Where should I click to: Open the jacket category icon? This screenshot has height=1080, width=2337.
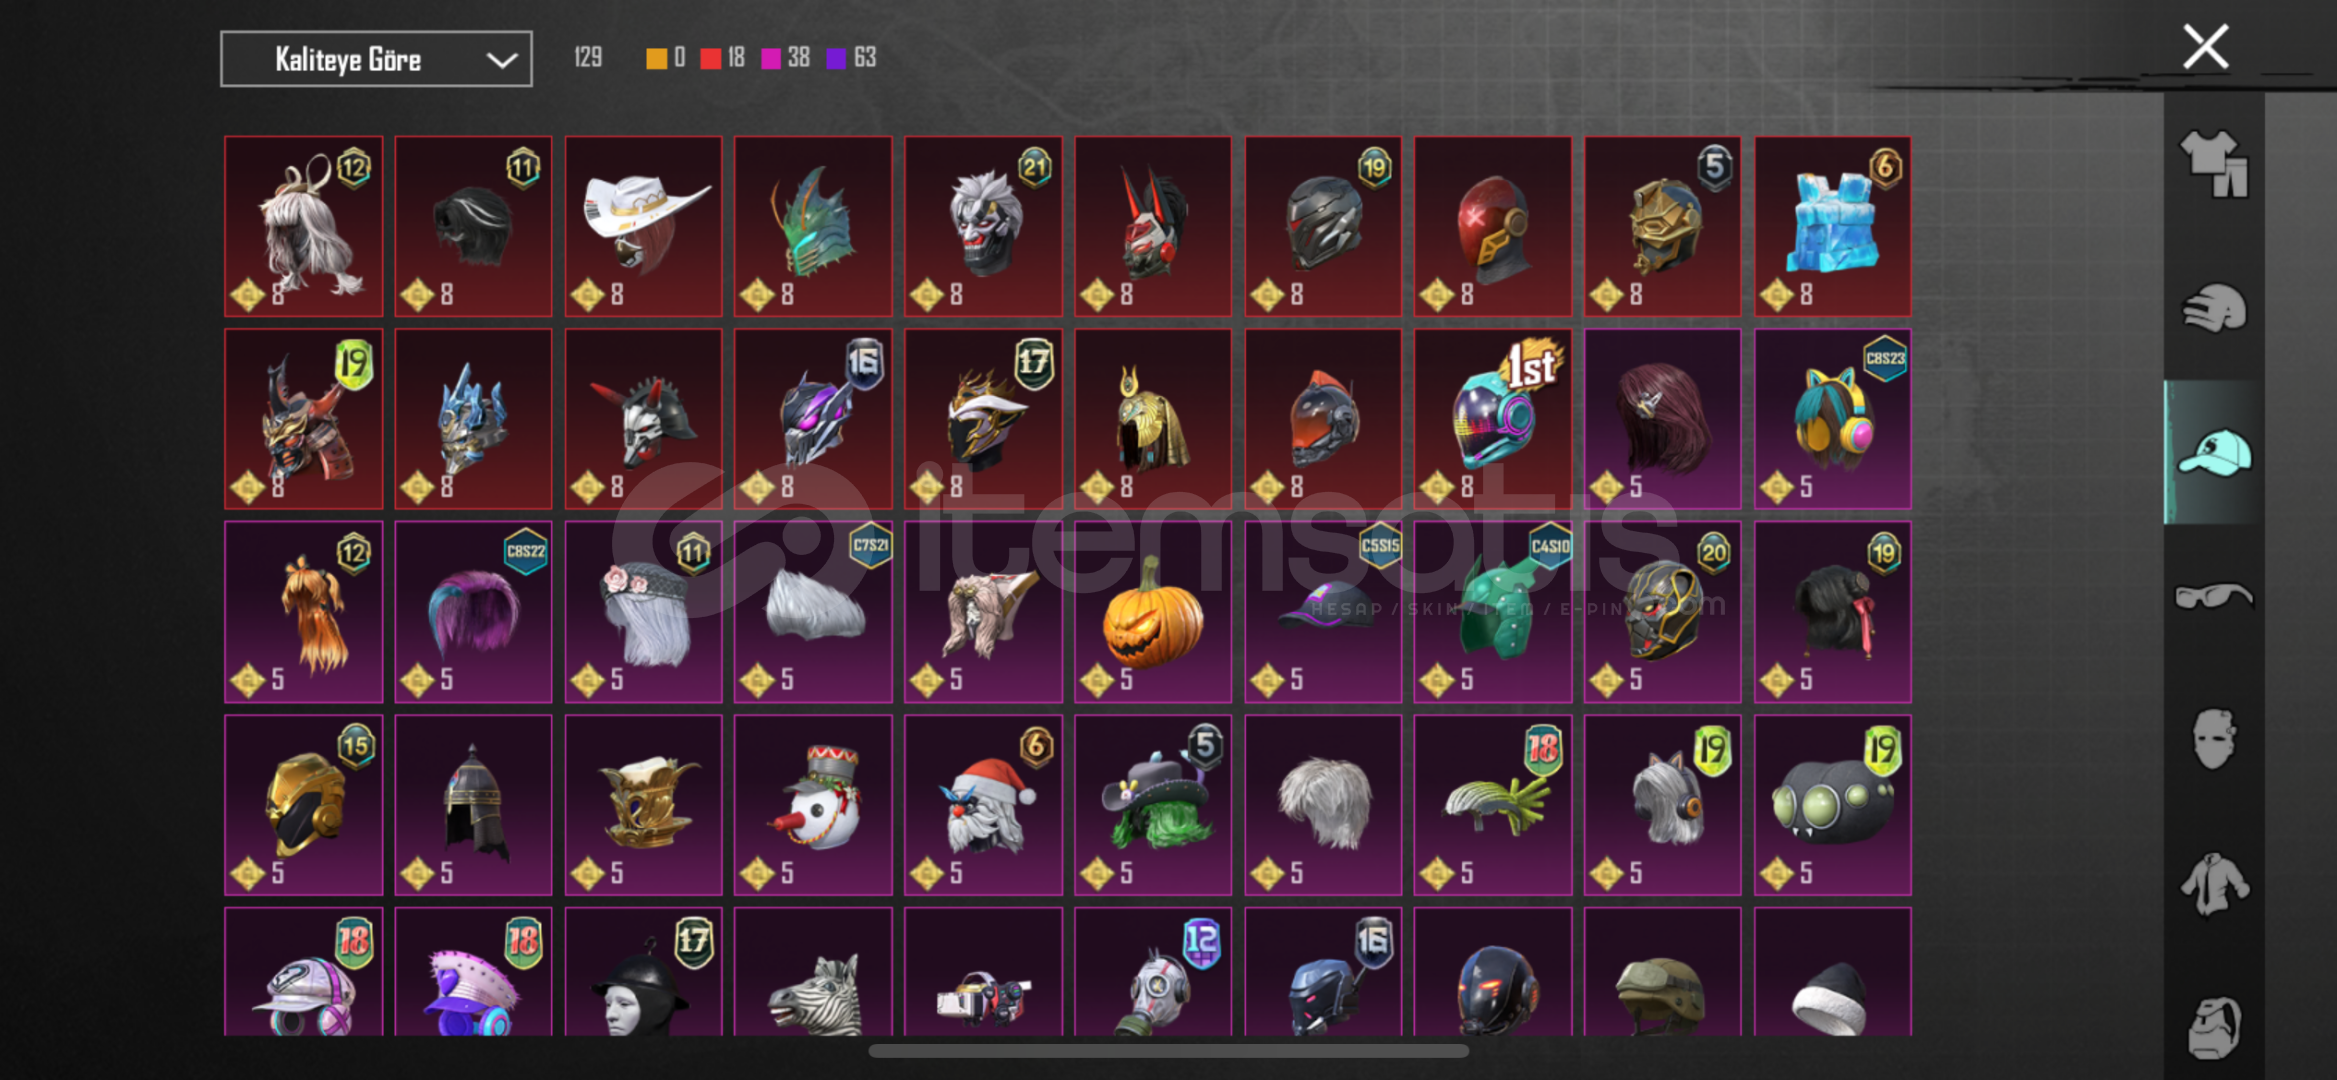point(2214,883)
